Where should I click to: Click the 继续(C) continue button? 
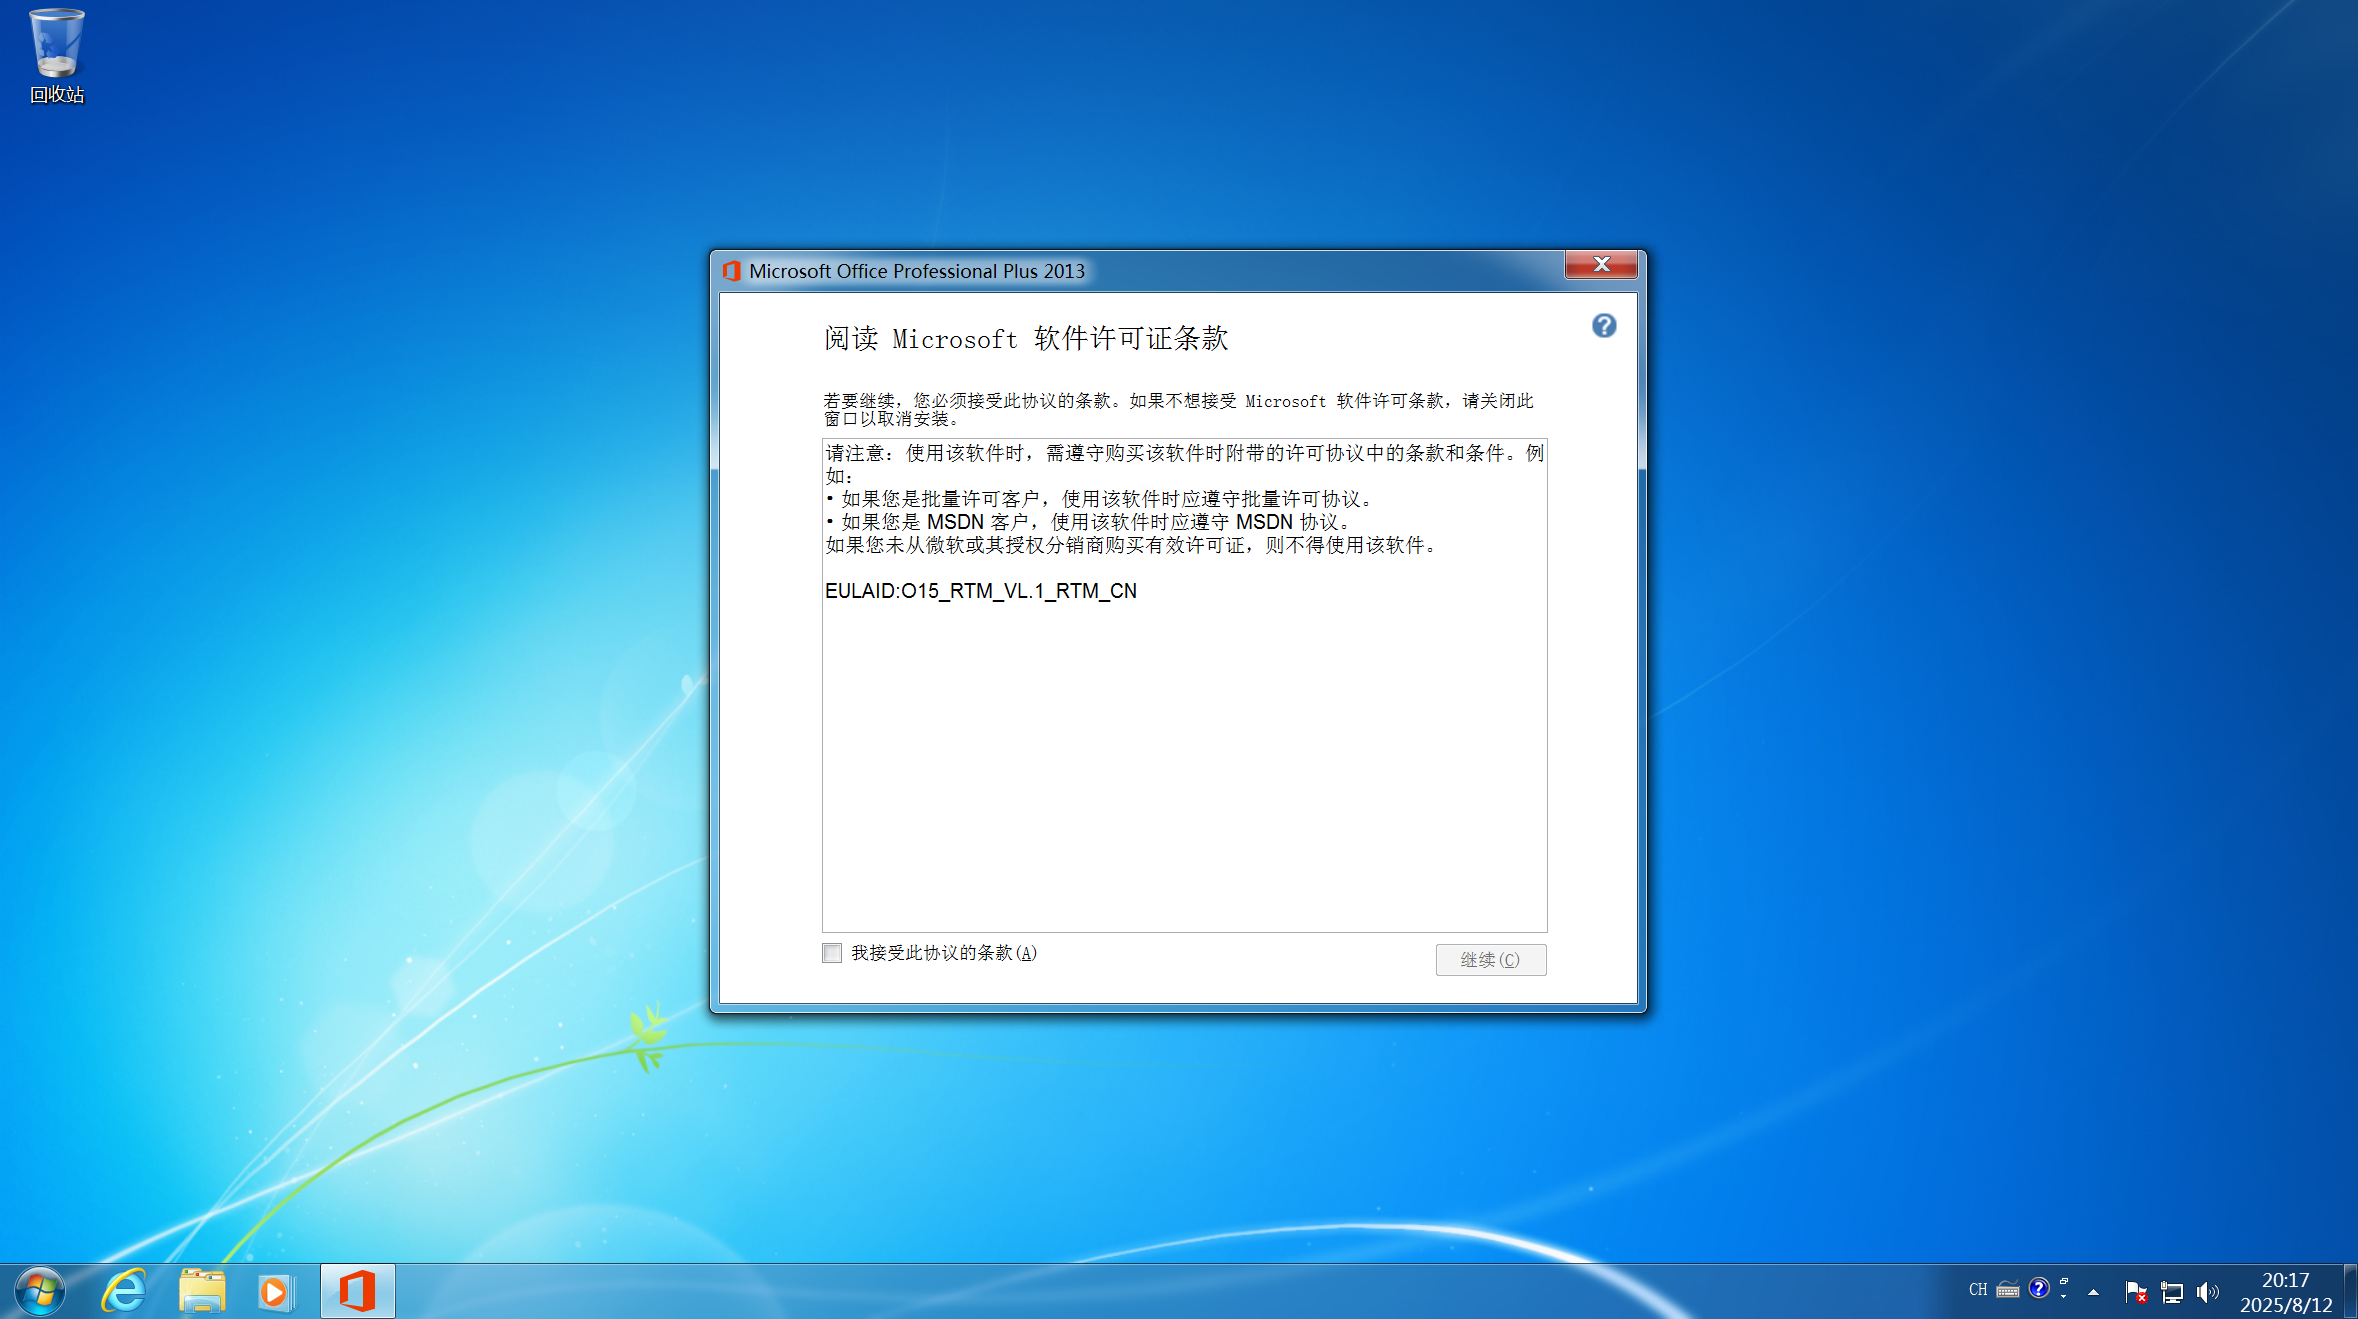coord(1490,960)
